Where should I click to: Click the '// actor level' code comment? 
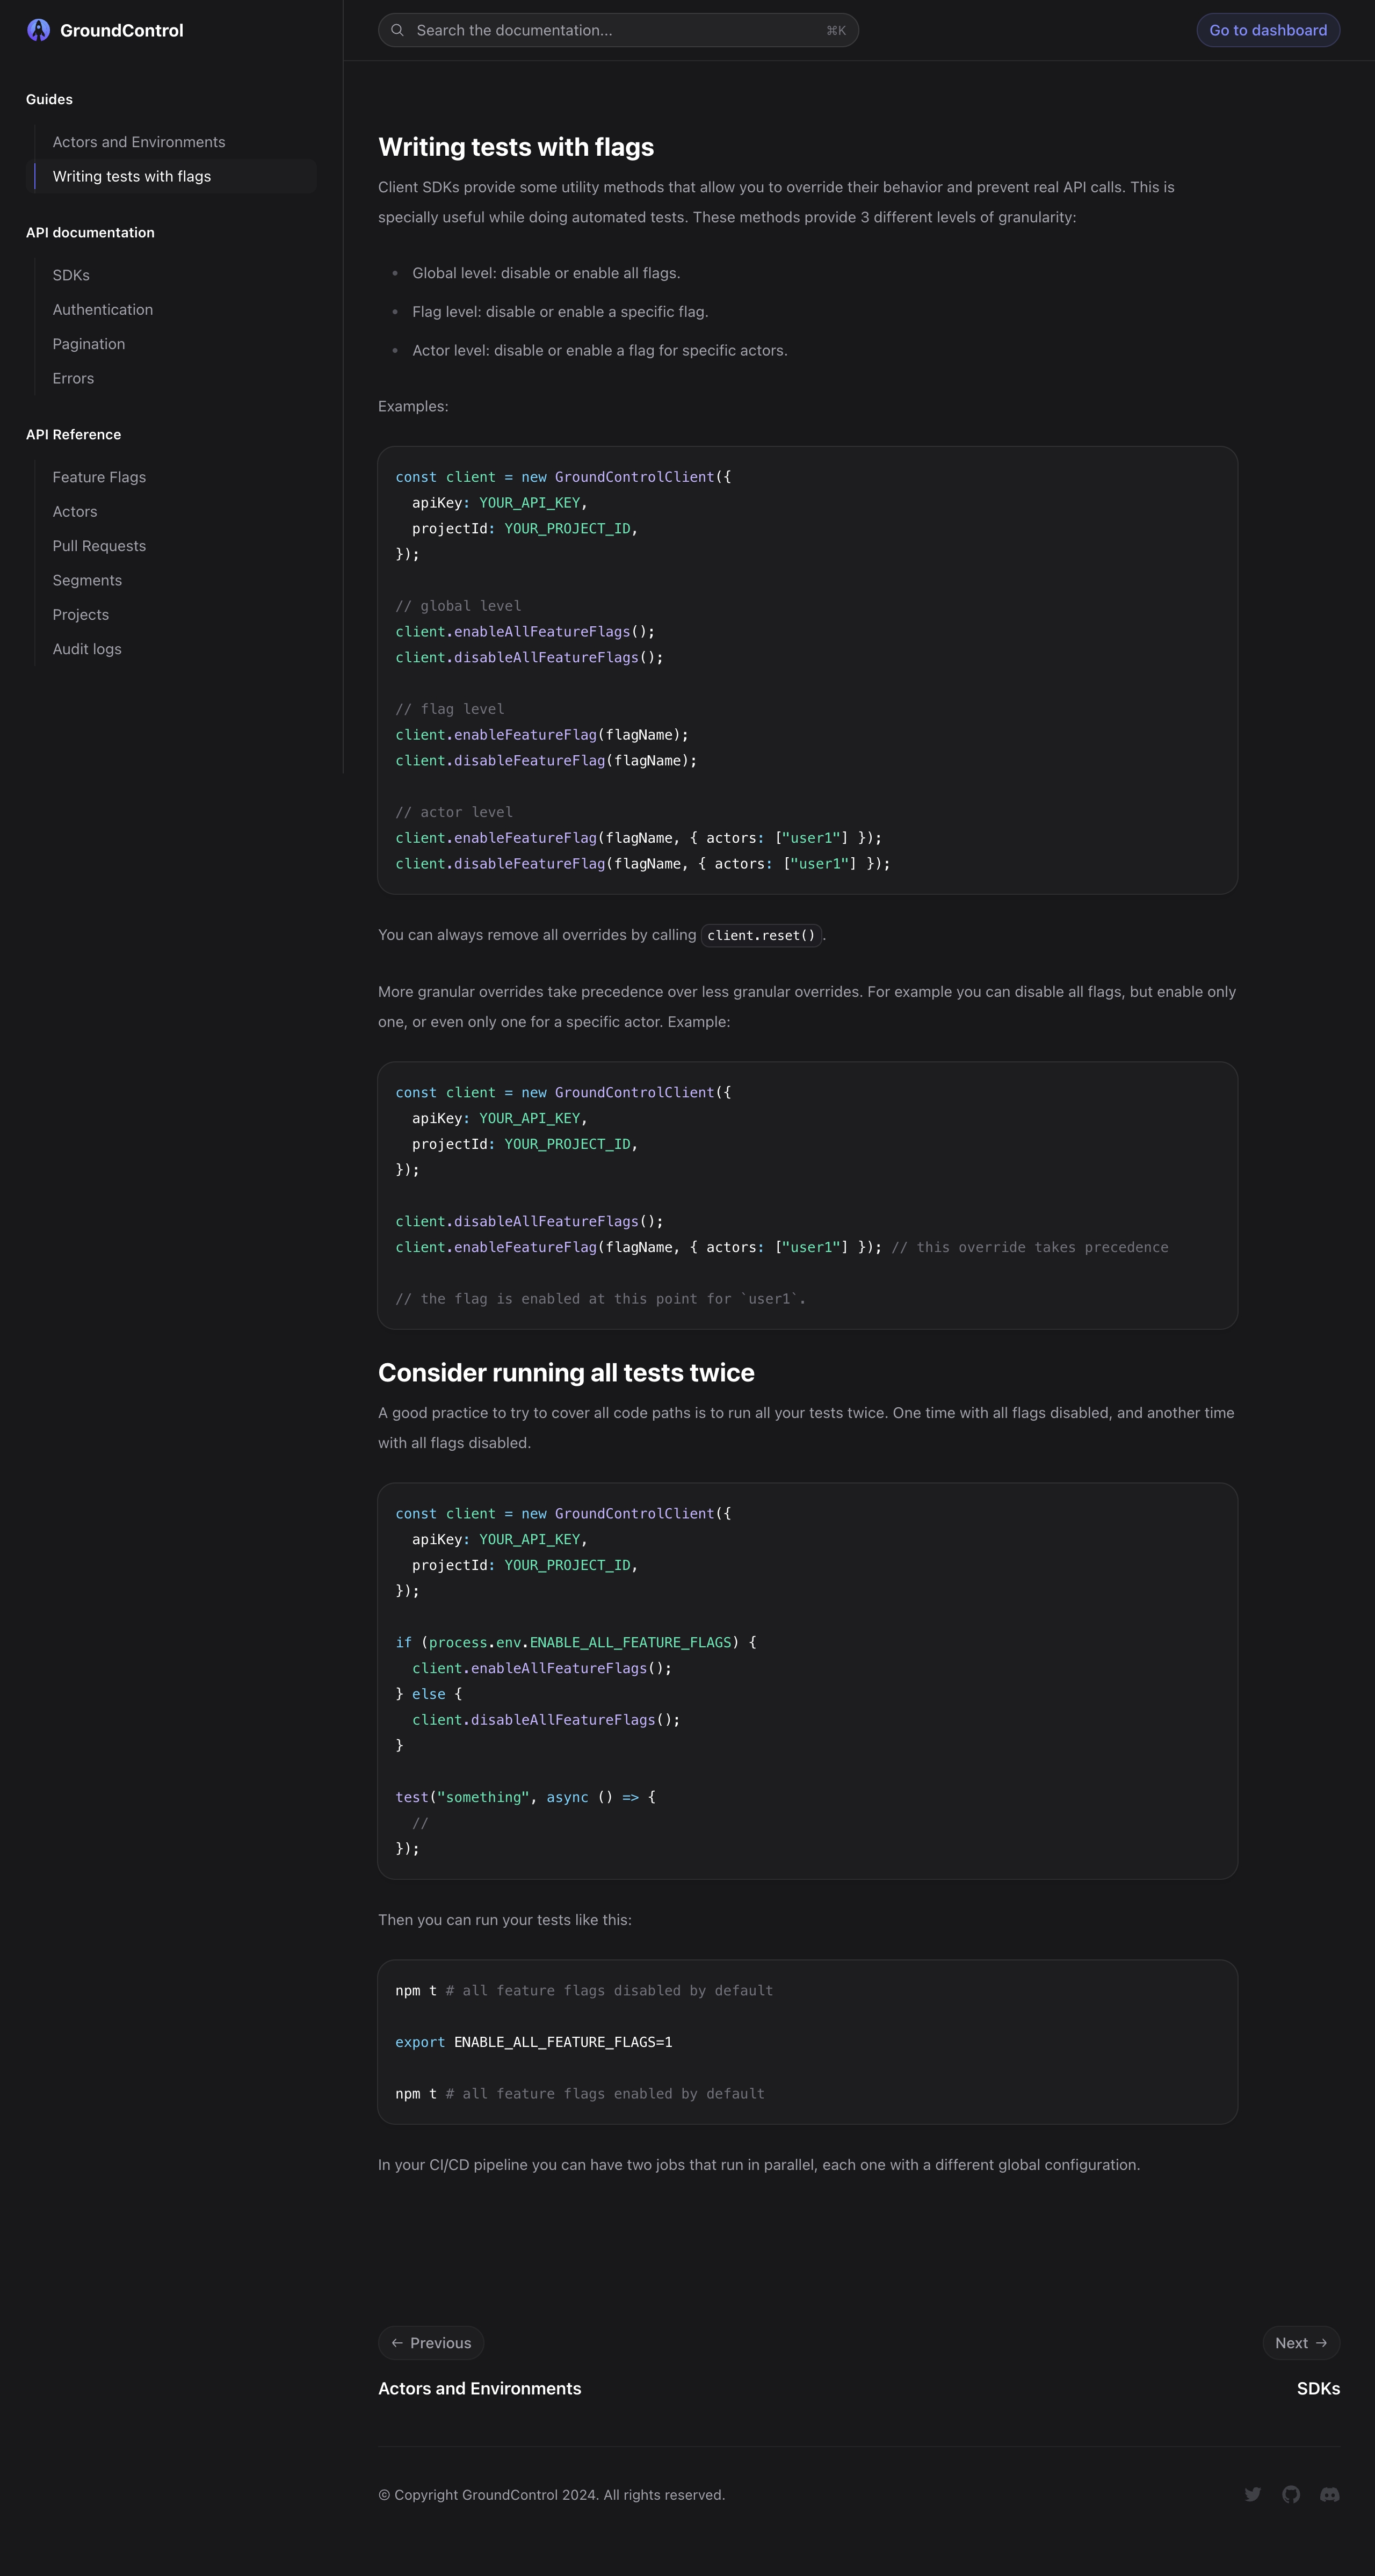click(454, 812)
